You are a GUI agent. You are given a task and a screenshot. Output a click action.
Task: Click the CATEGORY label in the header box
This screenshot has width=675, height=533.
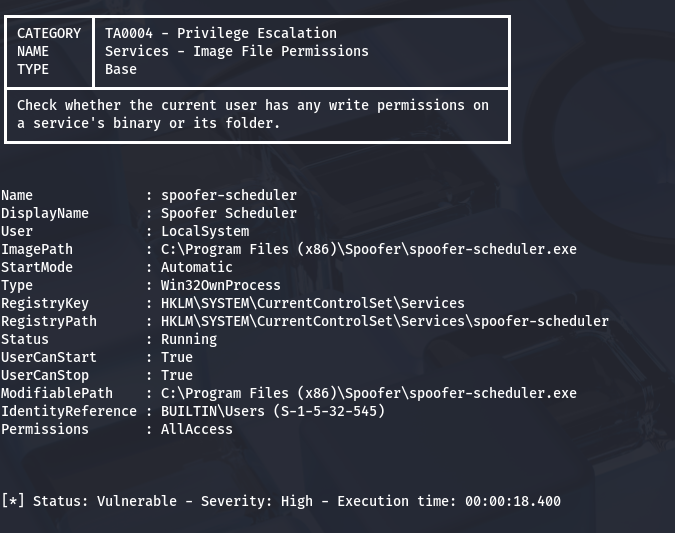click(49, 33)
